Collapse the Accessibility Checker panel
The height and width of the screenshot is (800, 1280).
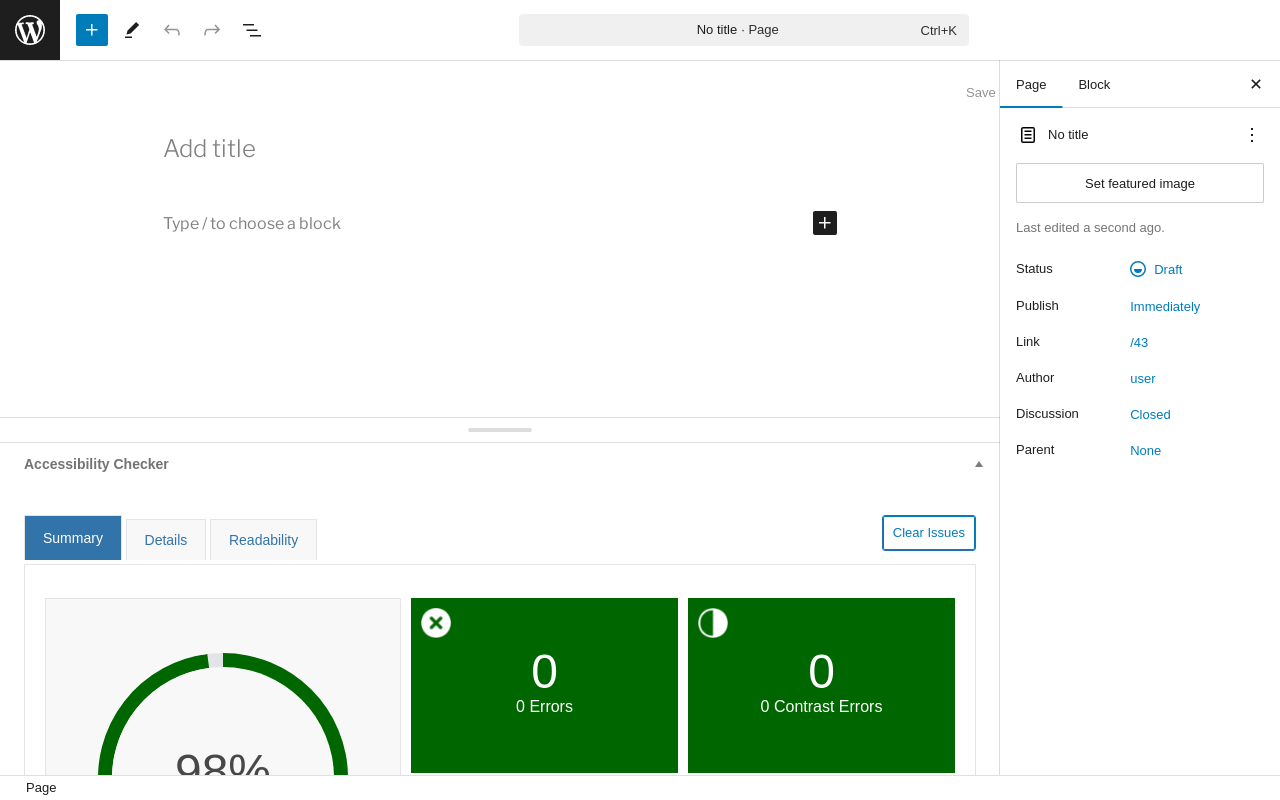979,464
